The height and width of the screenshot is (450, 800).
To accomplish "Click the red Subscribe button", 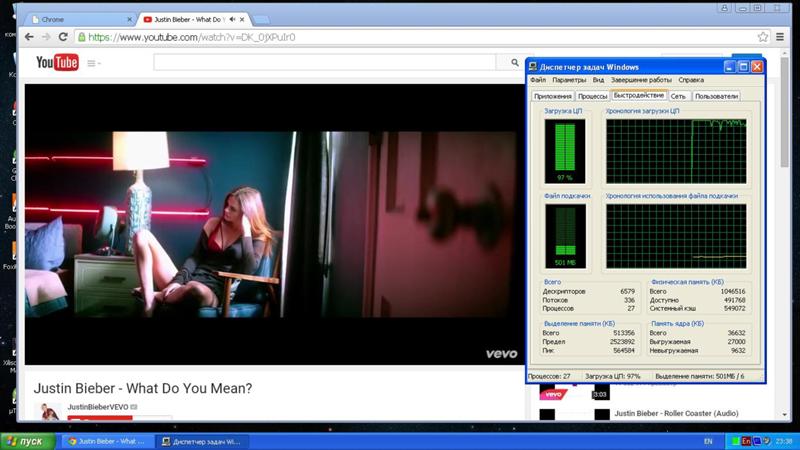I will [x=100, y=418].
